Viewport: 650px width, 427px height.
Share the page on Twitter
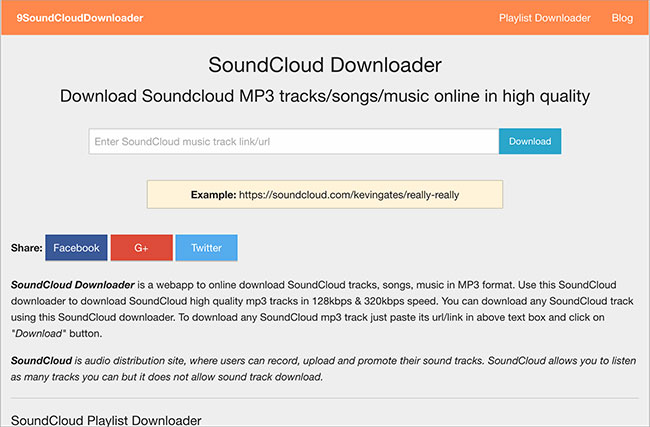click(206, 247)
